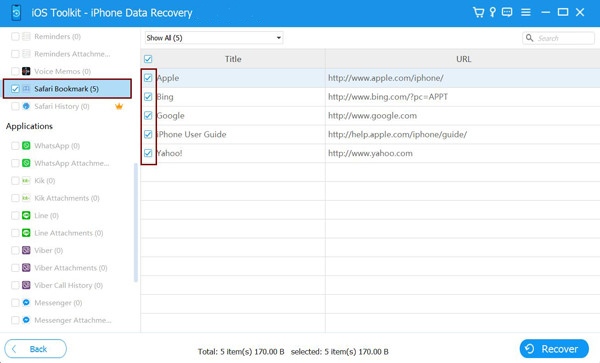The height and width of the screenshot is (363, 600).
Task: Click the search magnifier icon
Action: pos(530,38)
